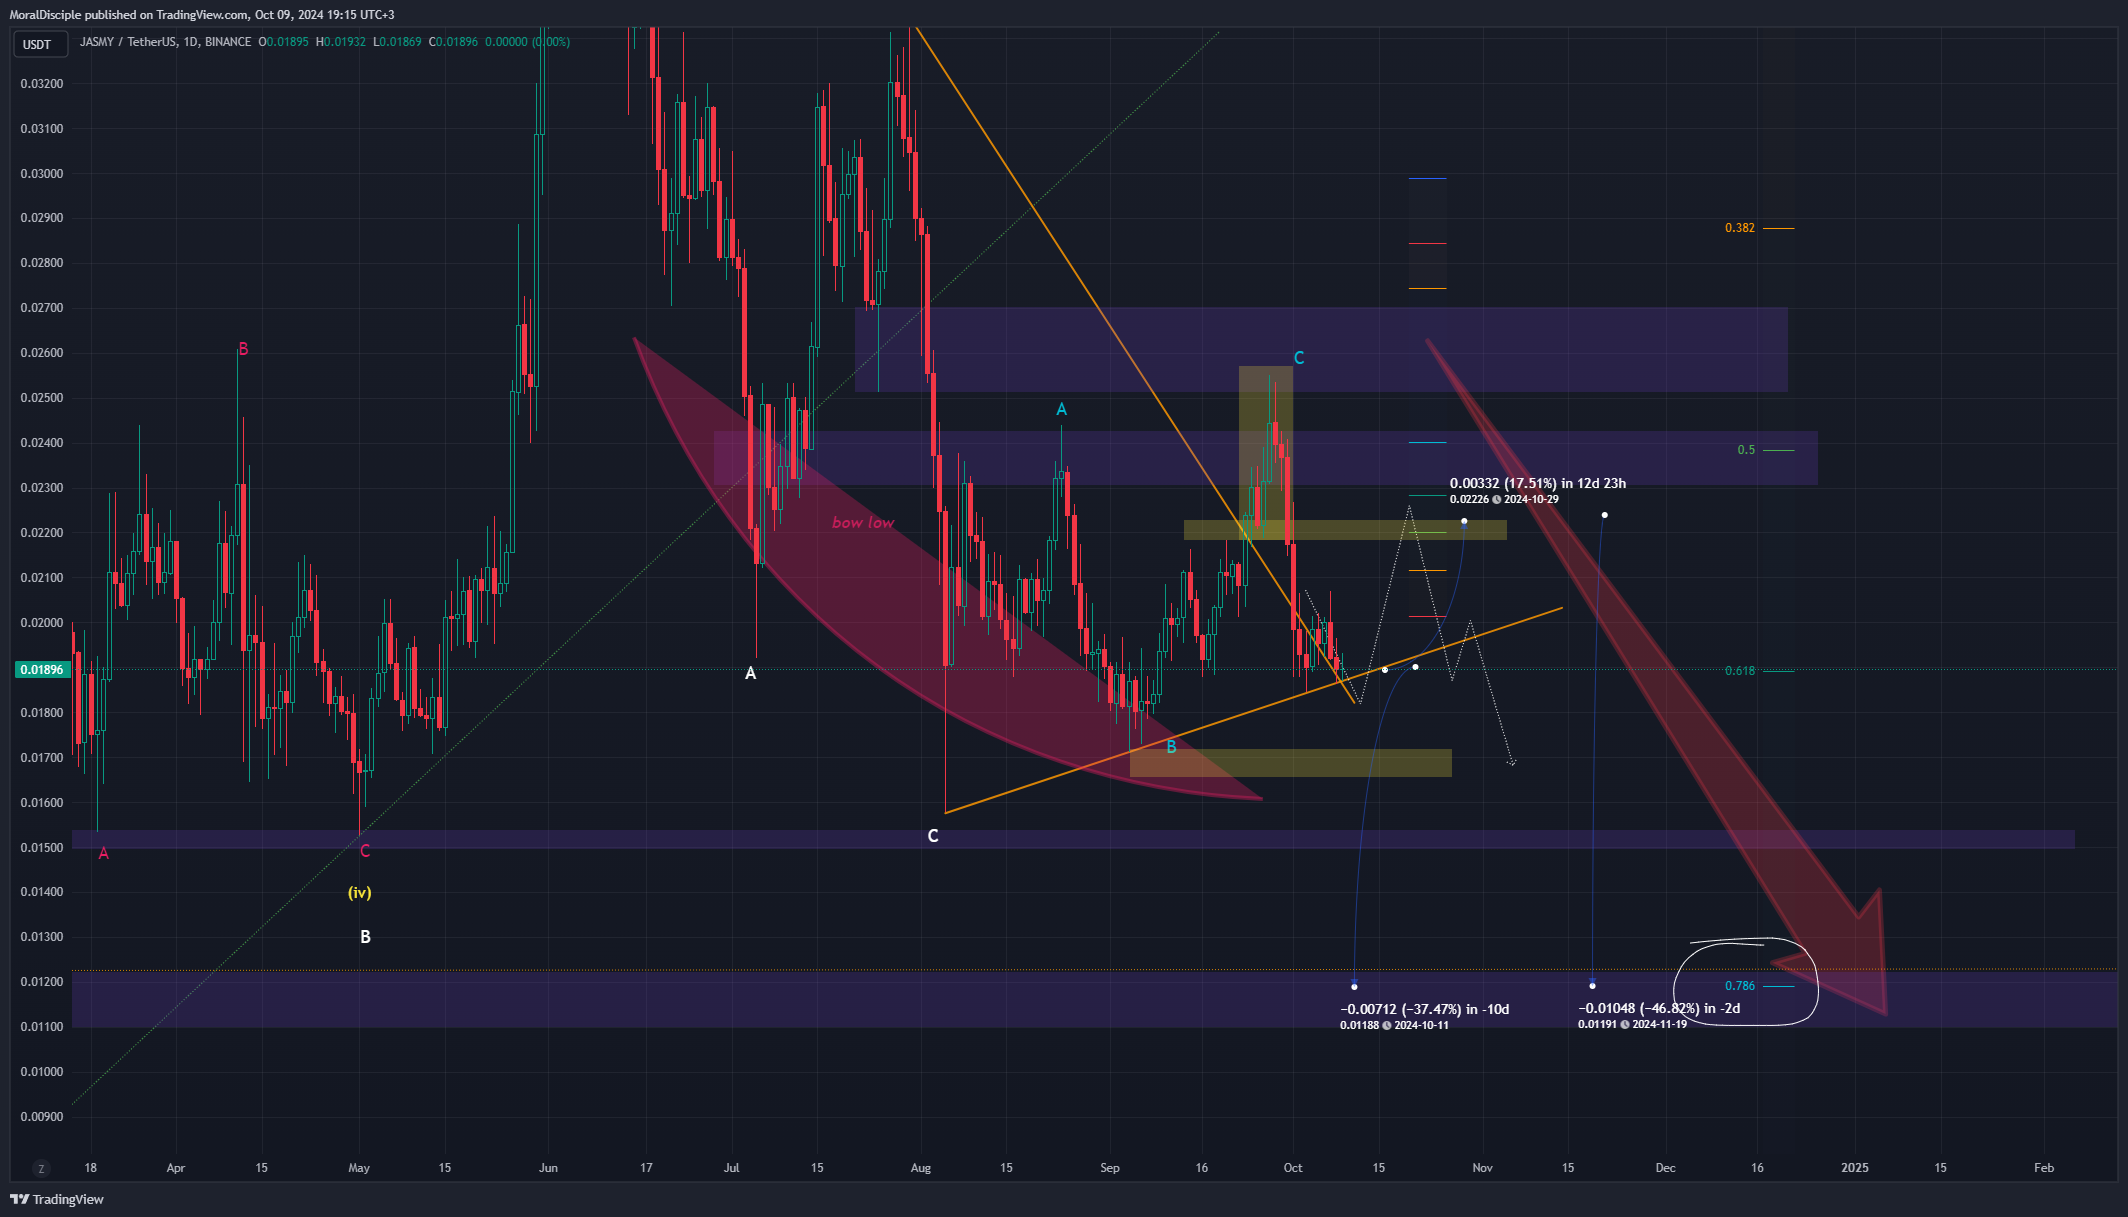The height and width of the screenshot is (1217, 2128).
Task: Click the 0.01188 2024-10-11 forecast label
Action: (1394, 1025)
